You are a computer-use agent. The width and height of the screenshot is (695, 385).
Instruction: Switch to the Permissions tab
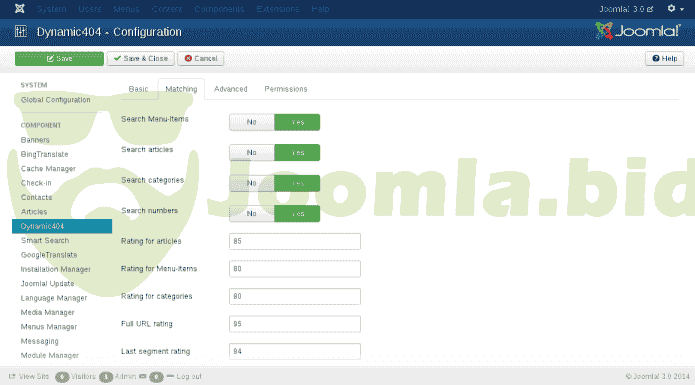tap(286, 89)
